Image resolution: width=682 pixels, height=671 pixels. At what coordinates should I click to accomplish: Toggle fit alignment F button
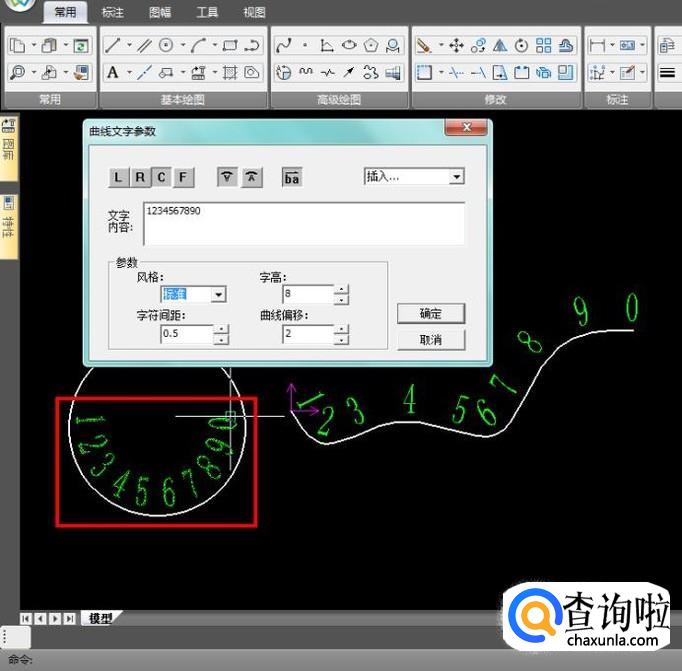183,177
